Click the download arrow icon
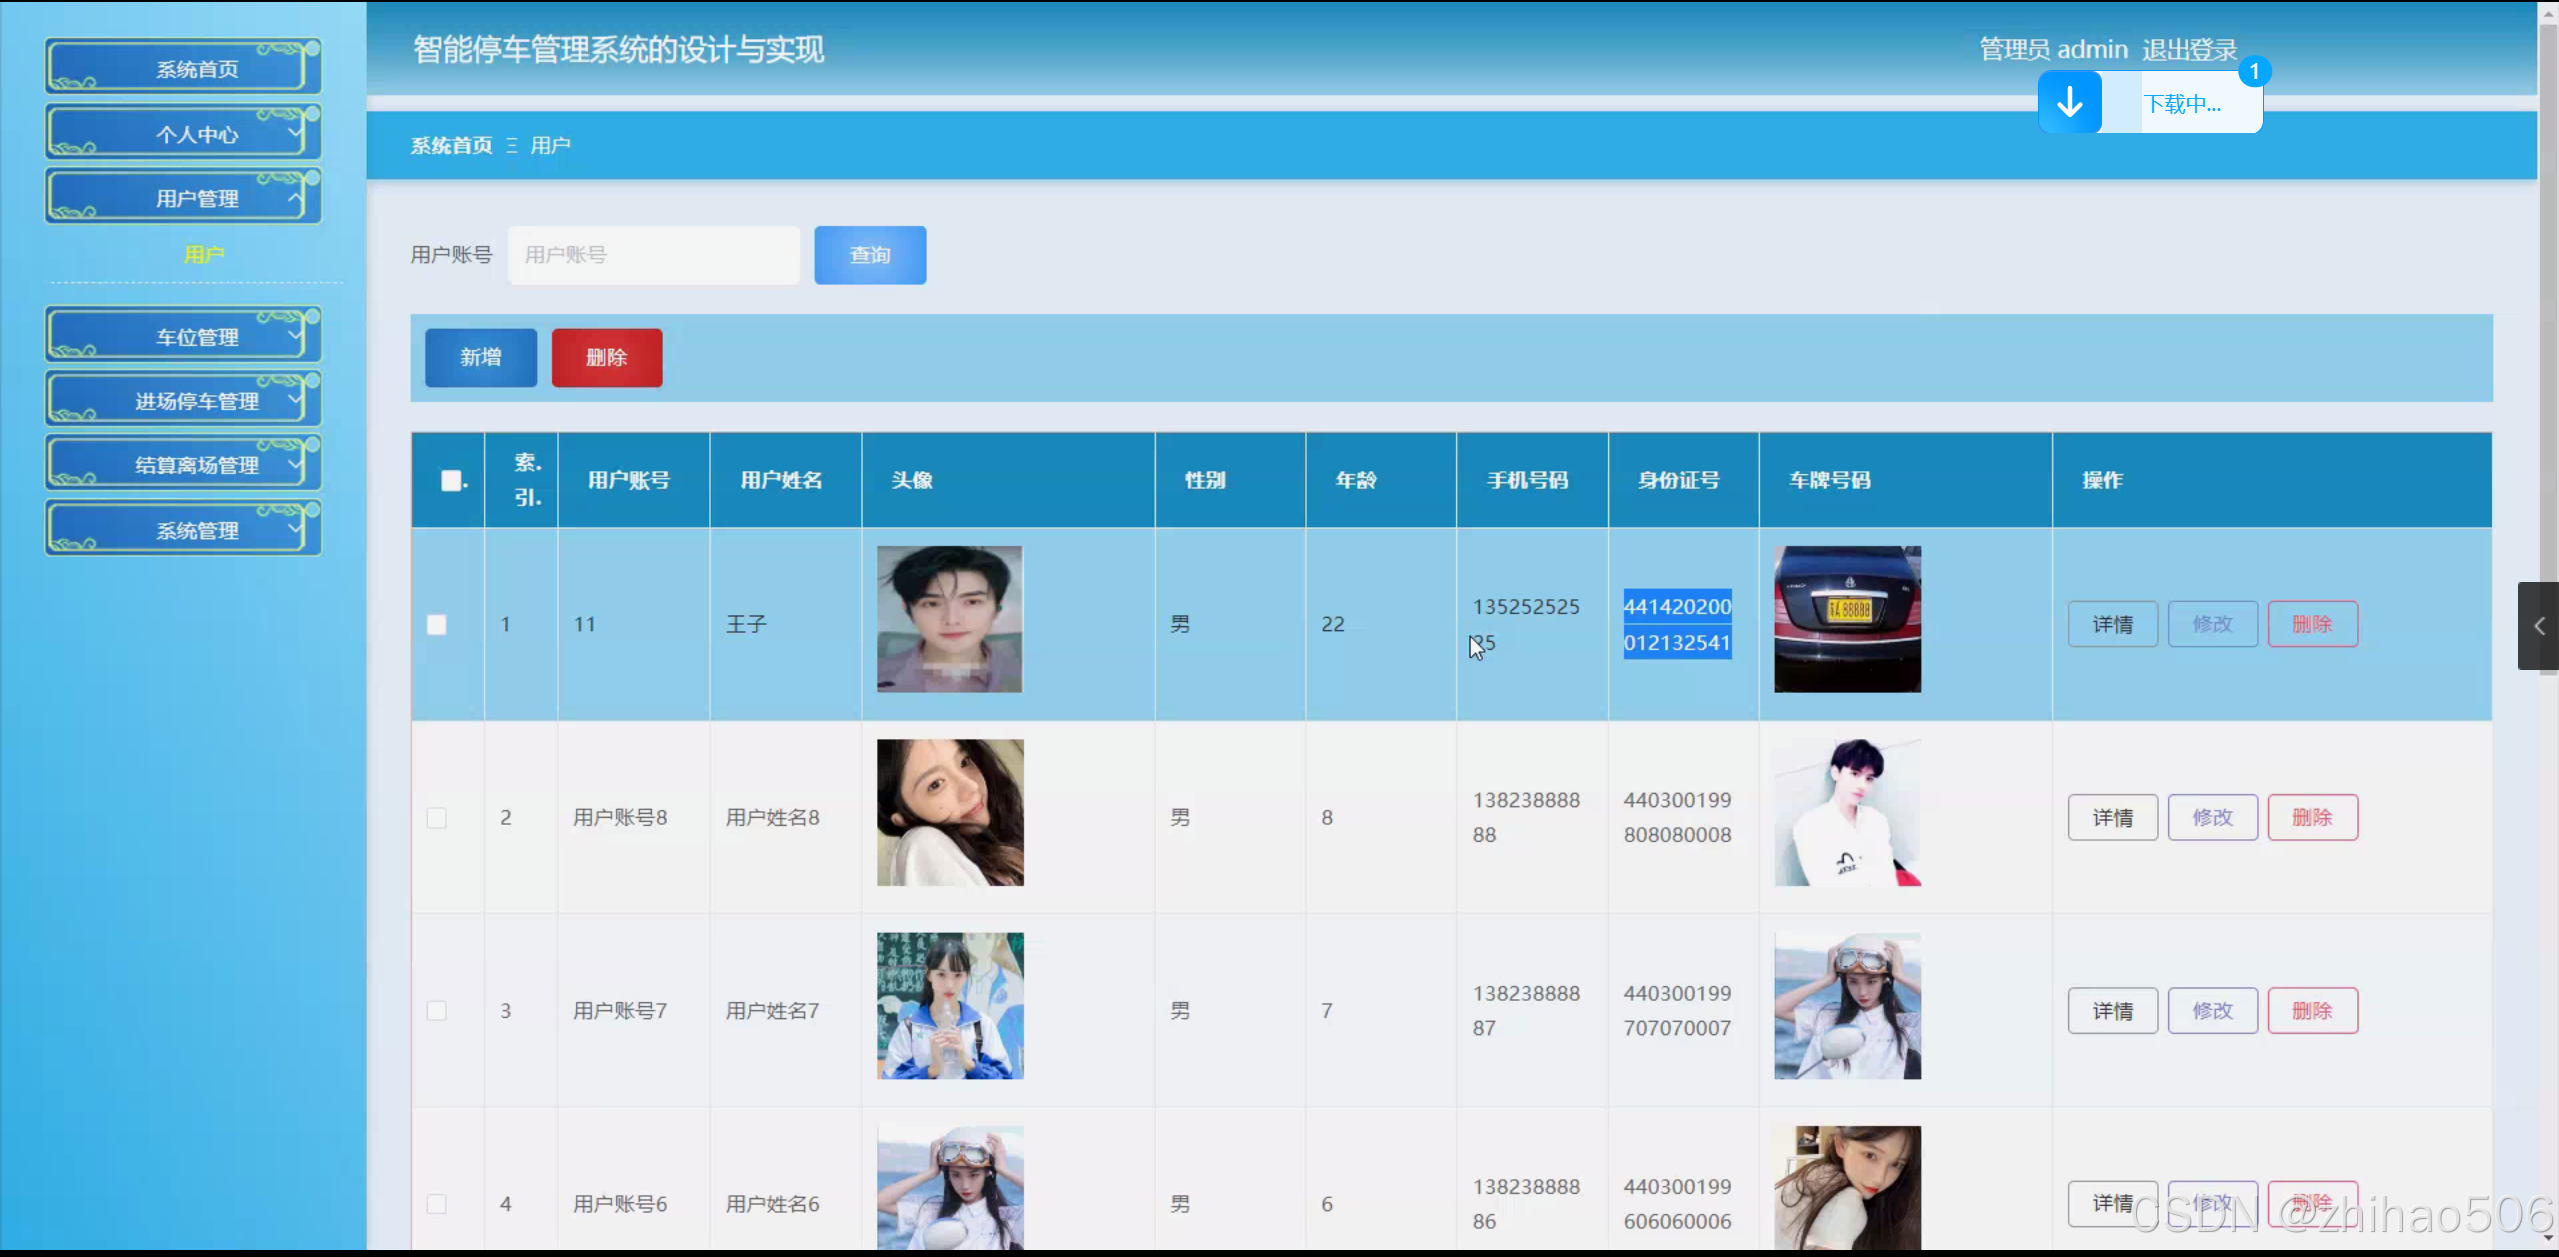 [2069, 102]
